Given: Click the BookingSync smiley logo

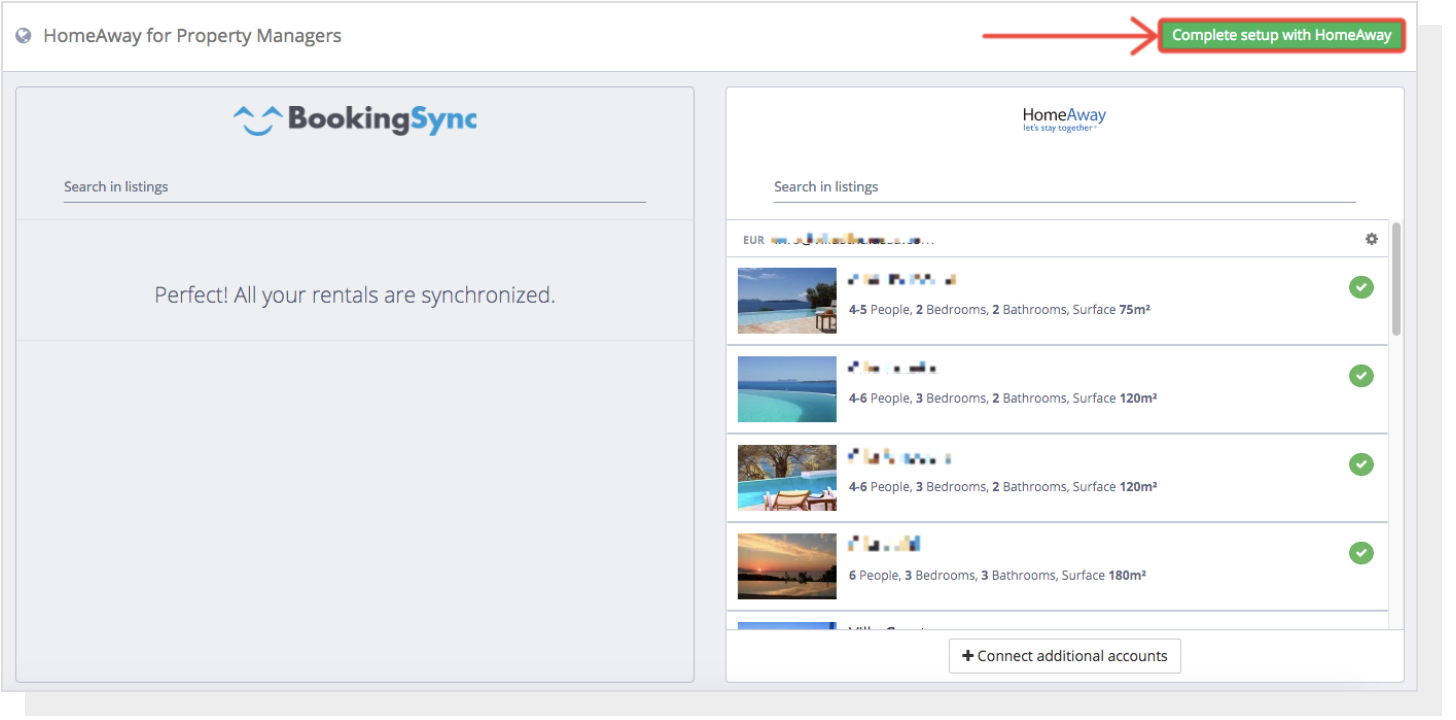Looking at the screenshot, I should point(255,118).
